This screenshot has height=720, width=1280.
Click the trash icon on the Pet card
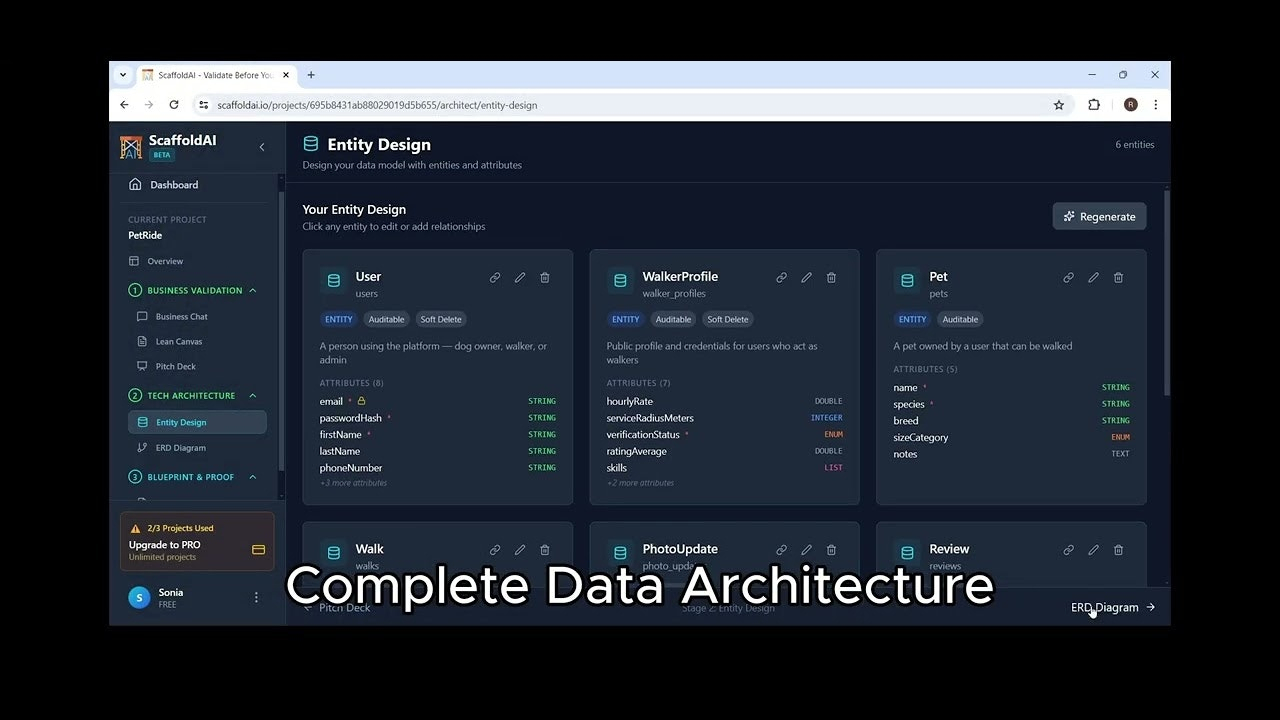pos(1118,278)
